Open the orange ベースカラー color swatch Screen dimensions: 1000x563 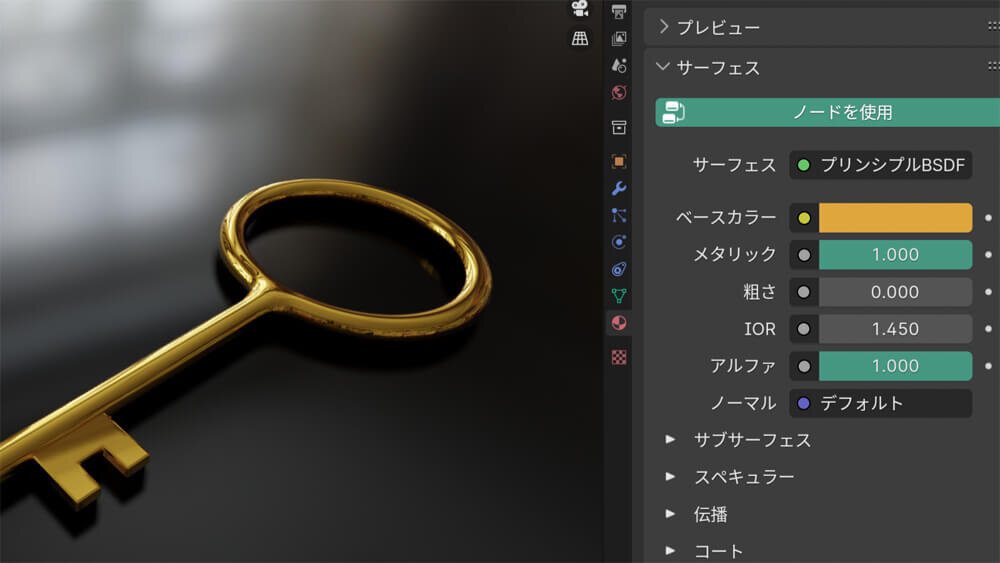(x=895, y=218)
